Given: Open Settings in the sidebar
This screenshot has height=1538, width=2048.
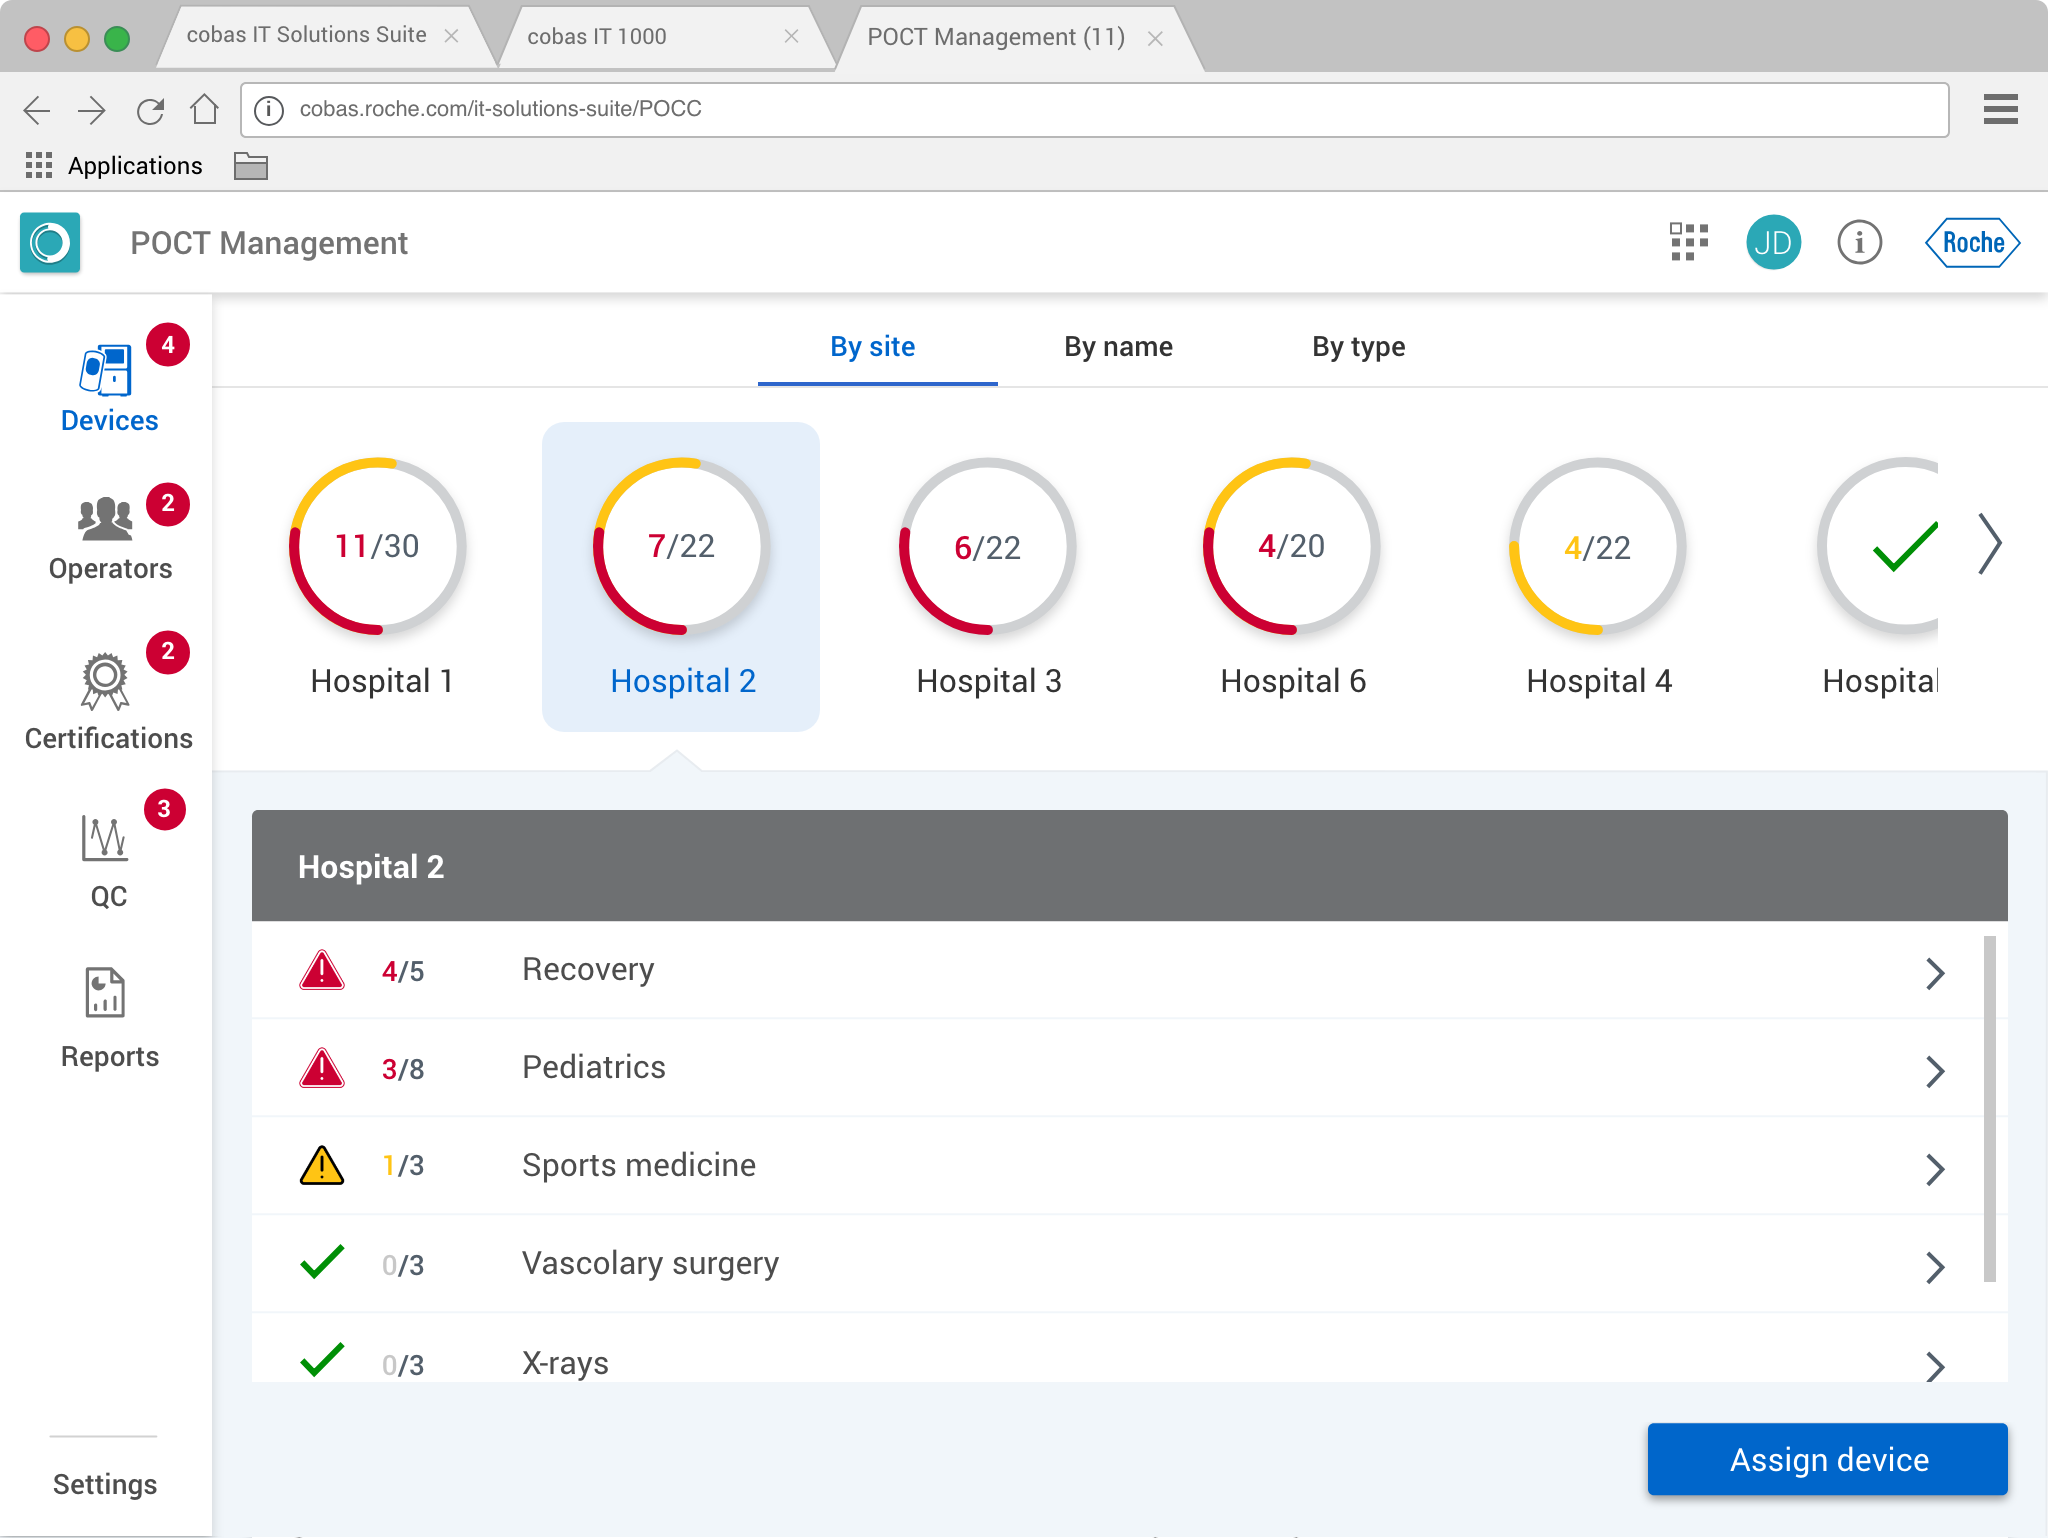Looking at the screenshot, I should click(x=105, y=1484).
